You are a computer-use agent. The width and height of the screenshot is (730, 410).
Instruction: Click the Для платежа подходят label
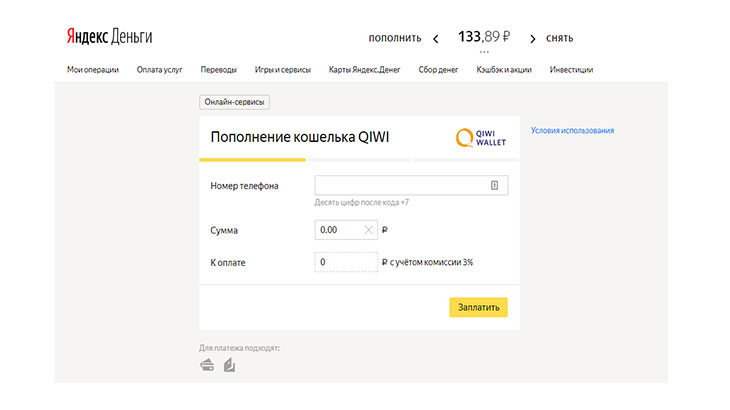[x=239, y=348]
